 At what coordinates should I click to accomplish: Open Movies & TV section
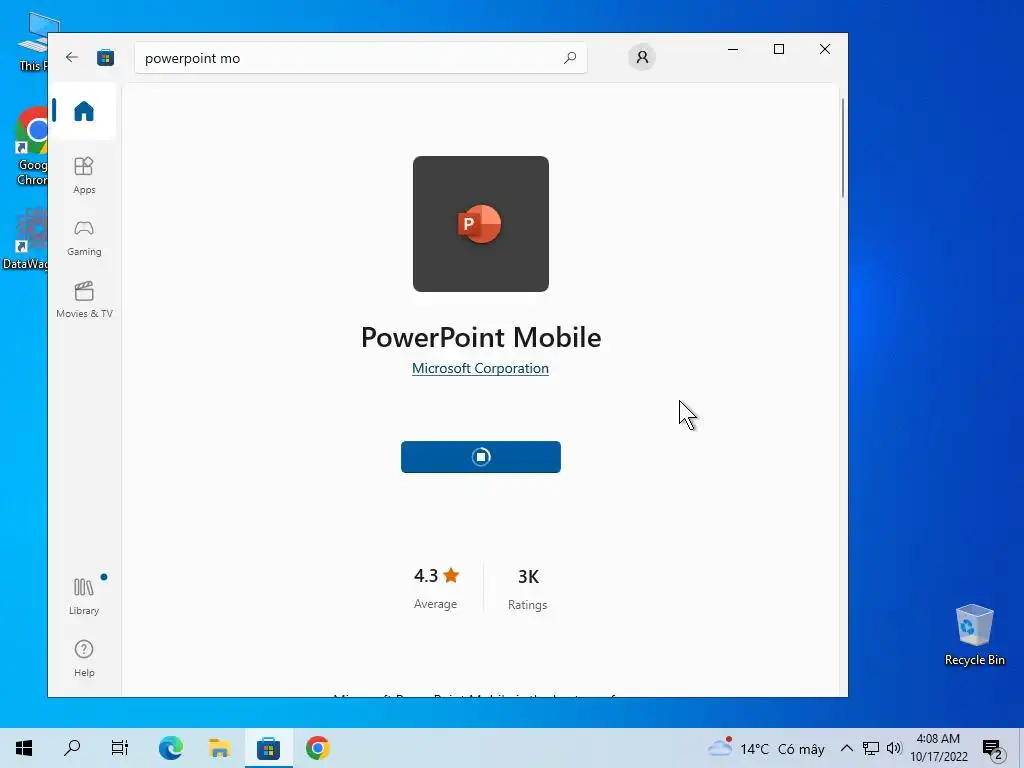84,300
